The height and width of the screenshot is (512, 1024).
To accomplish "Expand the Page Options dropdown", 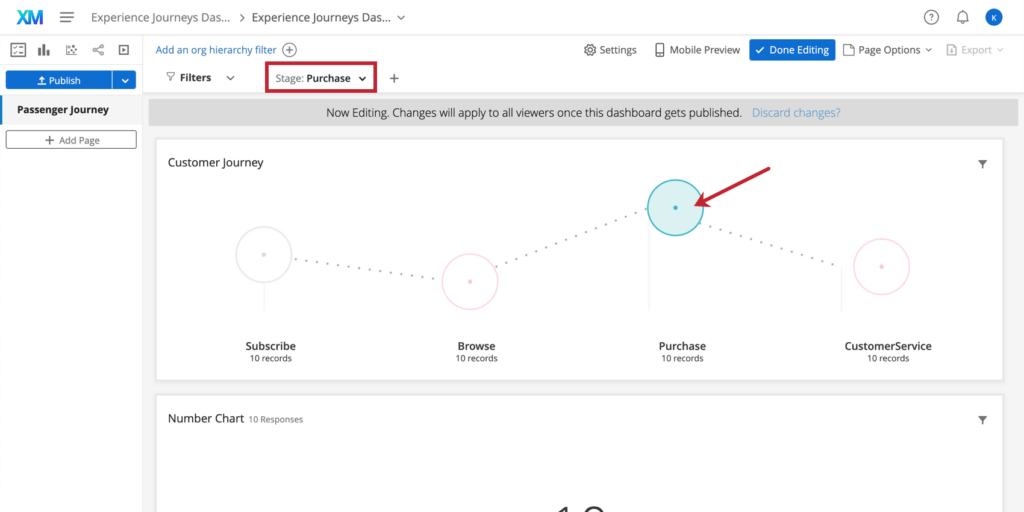I will pos(888,50).
